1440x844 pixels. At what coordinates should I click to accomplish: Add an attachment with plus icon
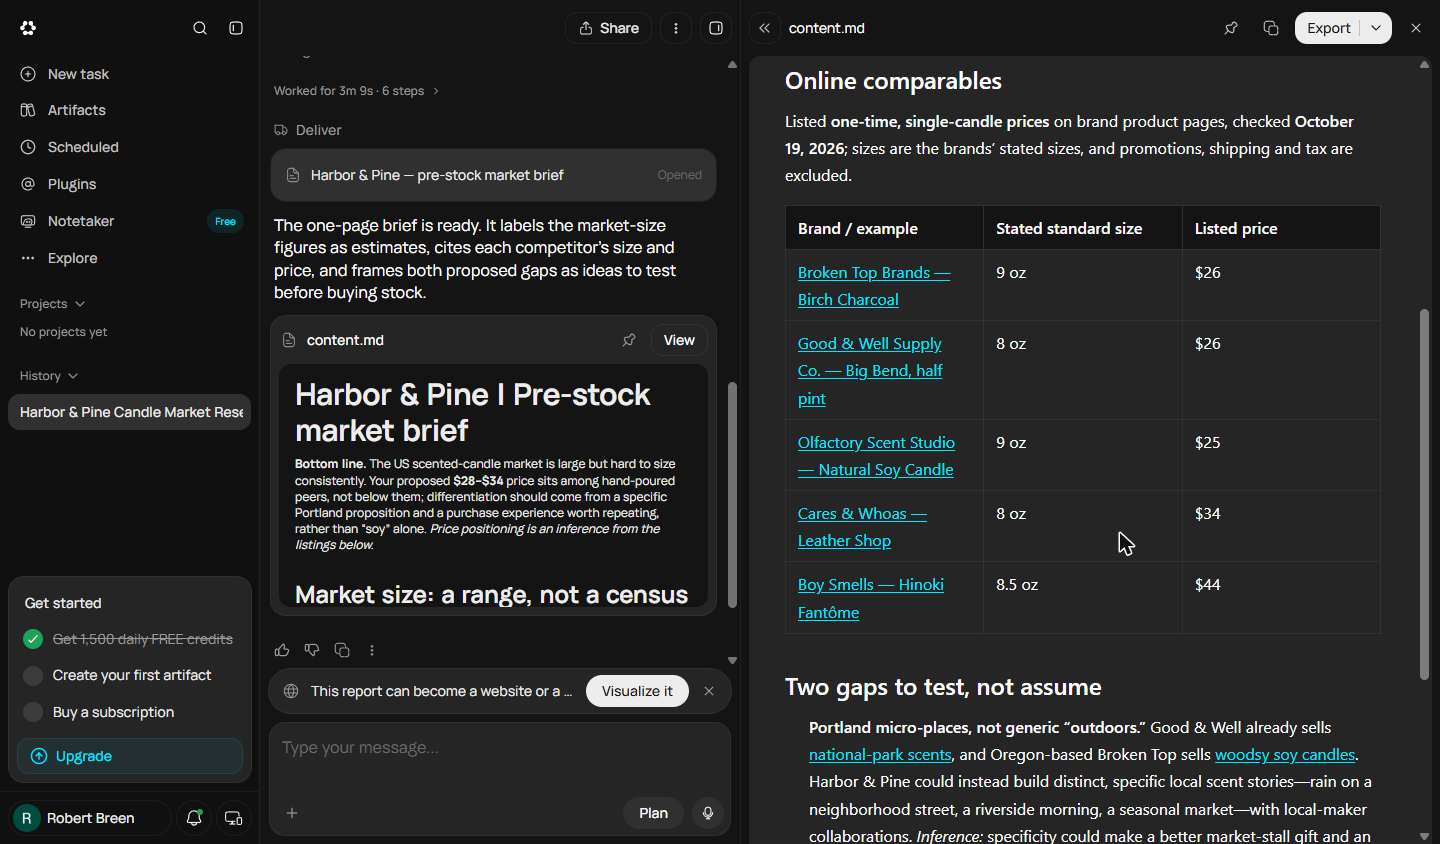(x=292, y=813)
